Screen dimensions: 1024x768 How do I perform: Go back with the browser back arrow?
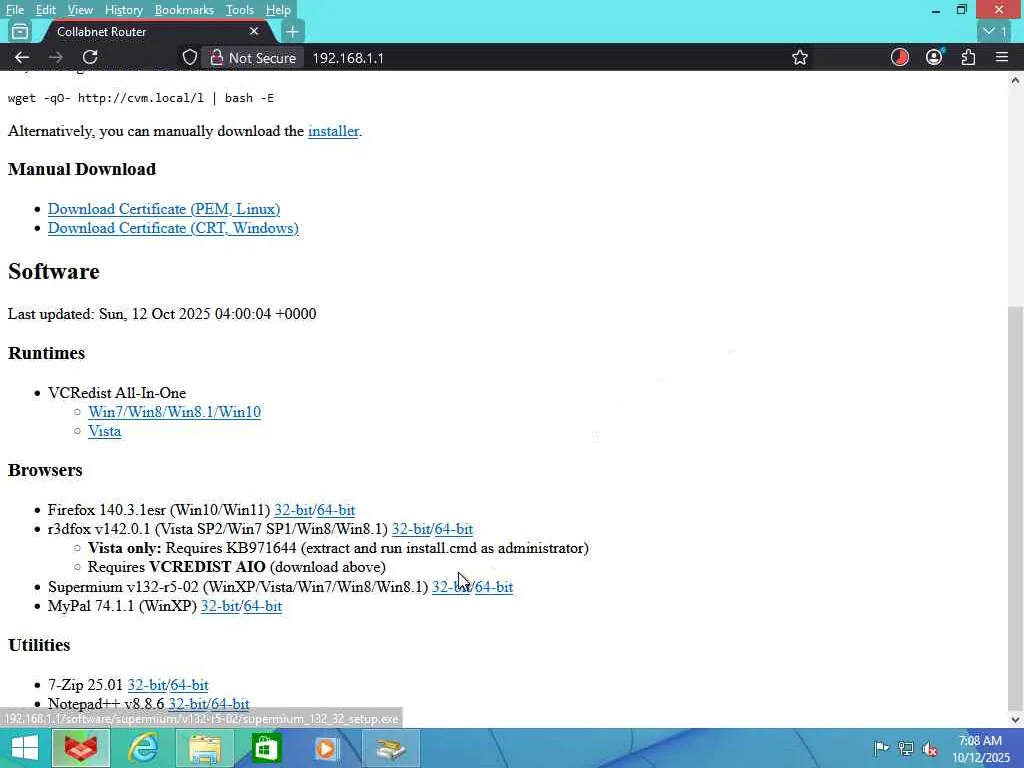tap(22, 57)
